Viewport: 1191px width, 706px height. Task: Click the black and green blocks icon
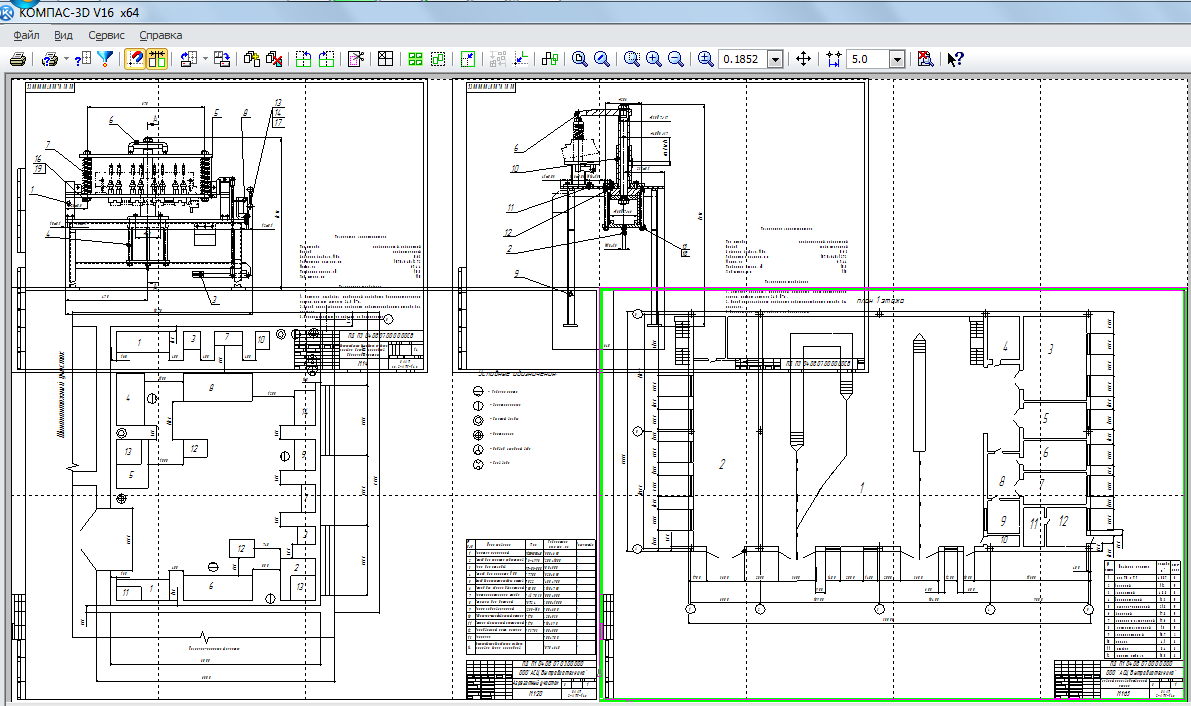point(550,59)
